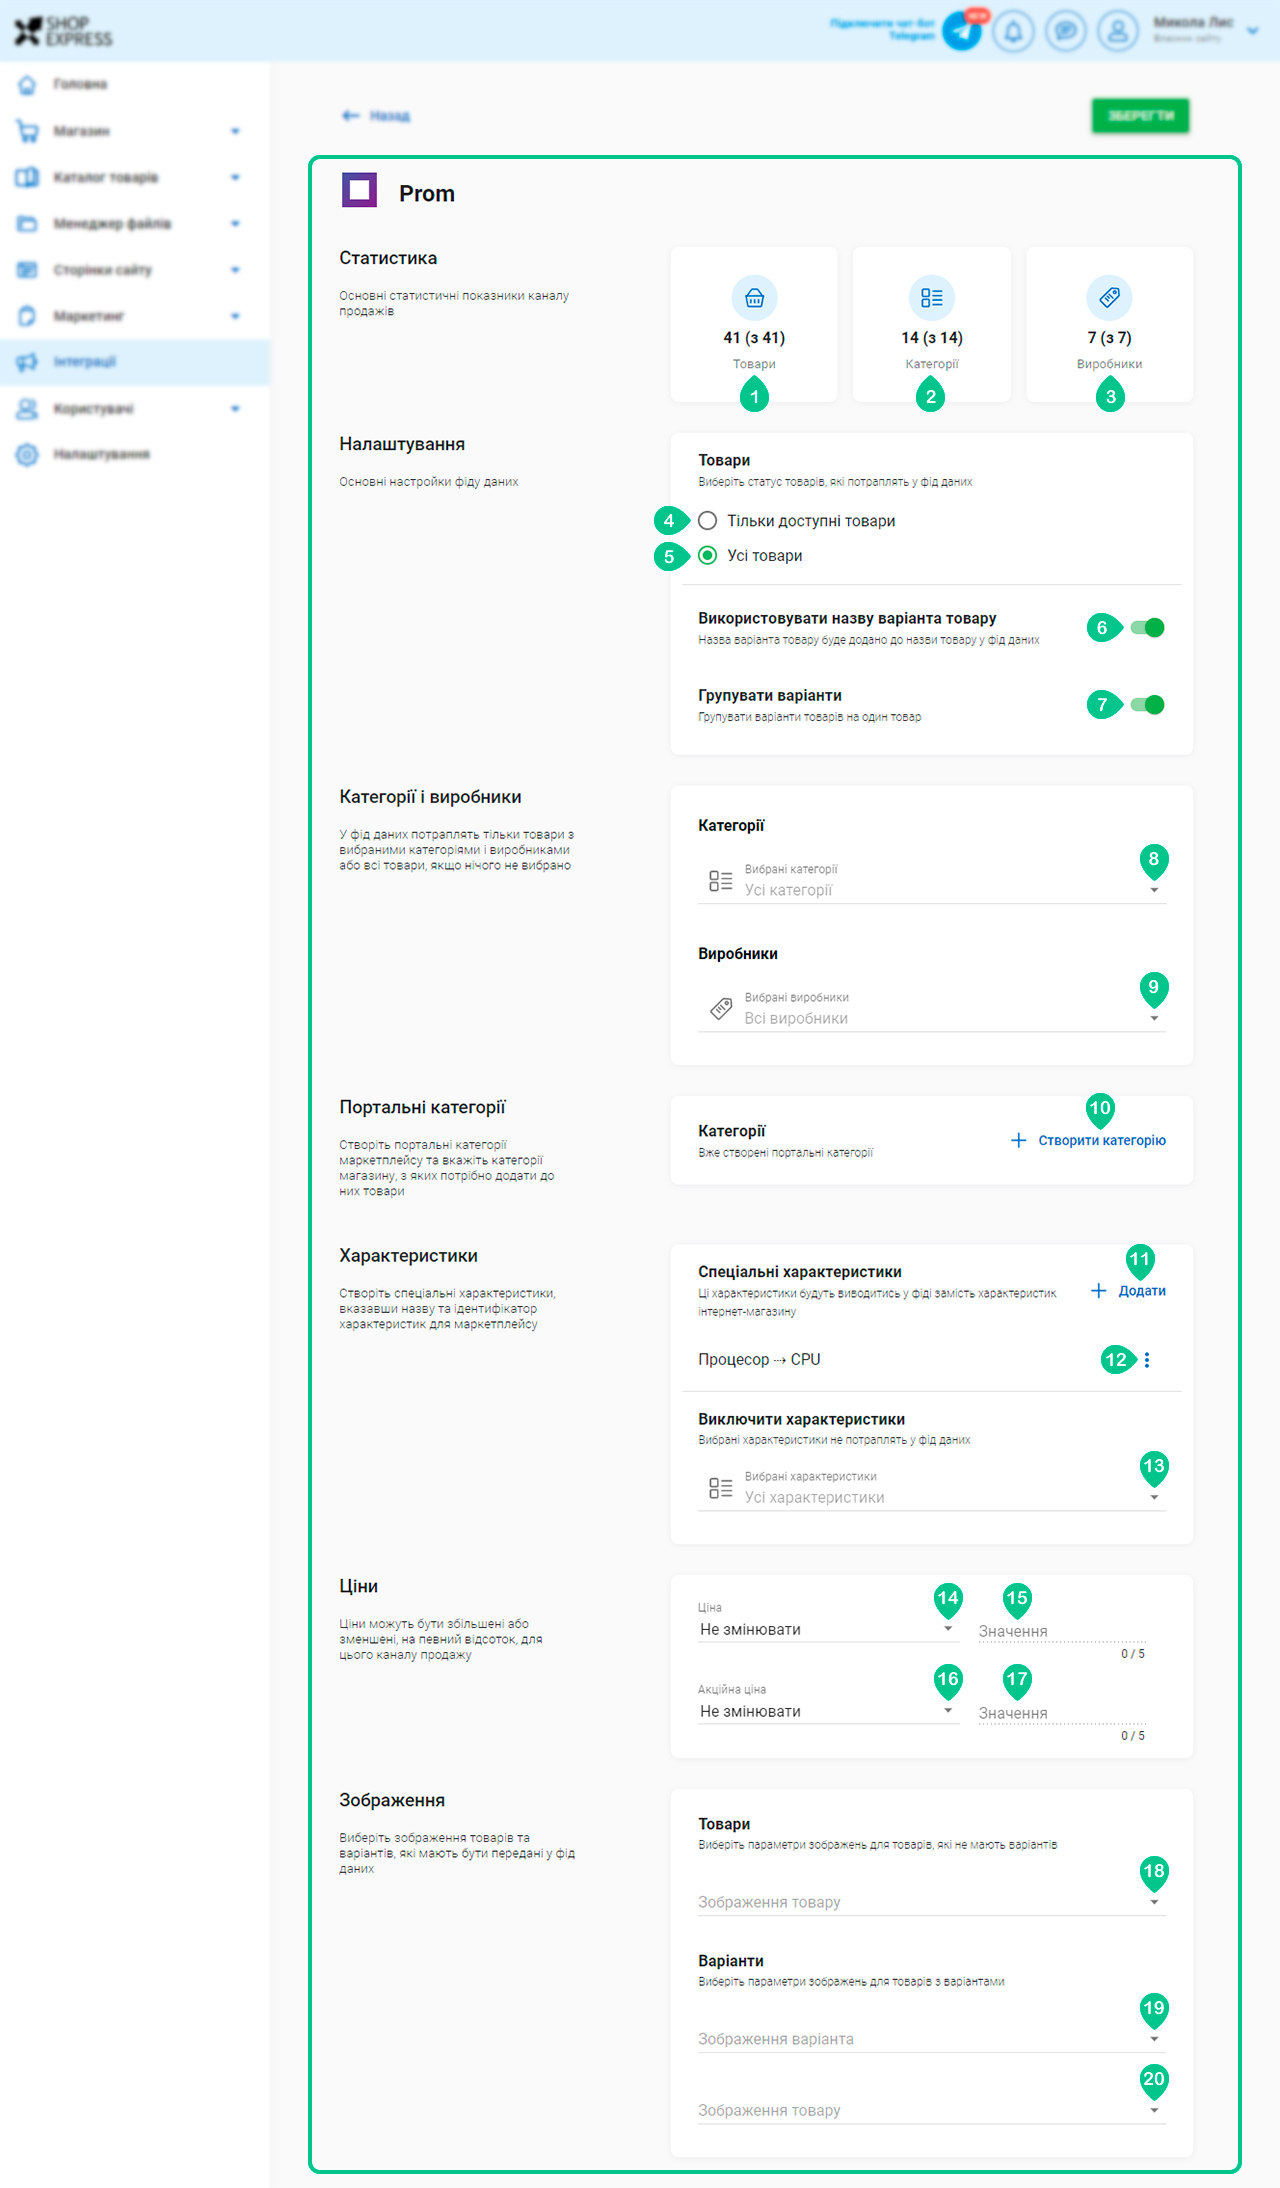Click plus icon next to Додати
The image size is (1280, 2188).
pos(1098,1291)
